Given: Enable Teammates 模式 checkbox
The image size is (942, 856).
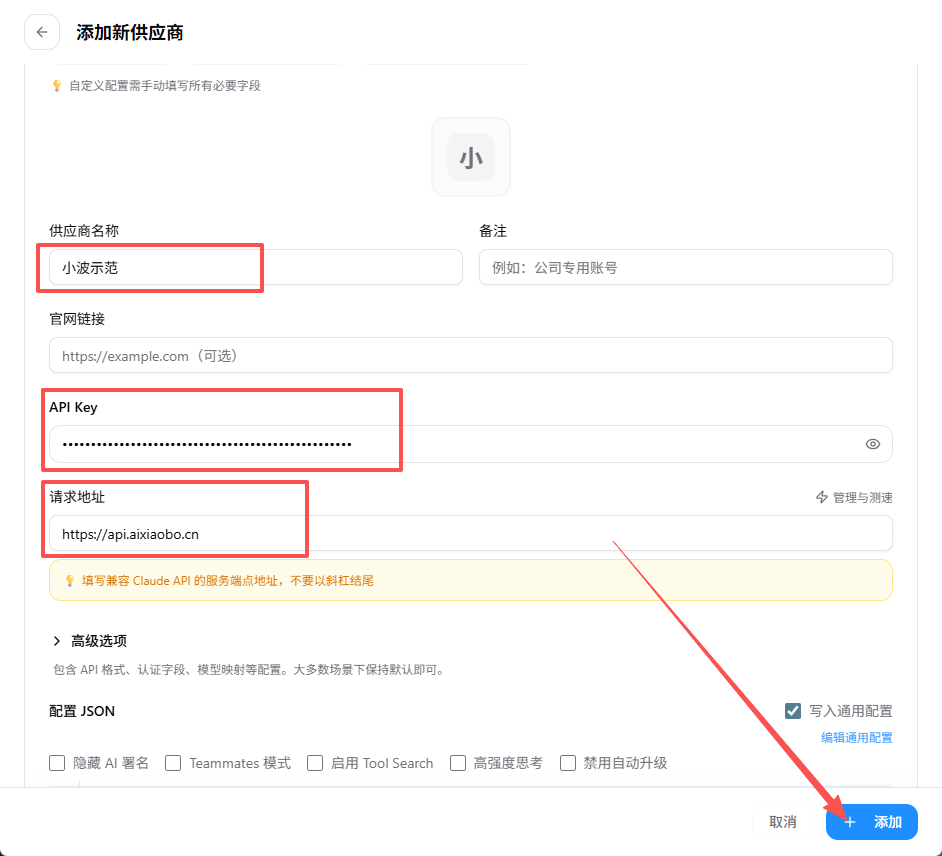Looking at the screenshot, I should pos(173,763).
